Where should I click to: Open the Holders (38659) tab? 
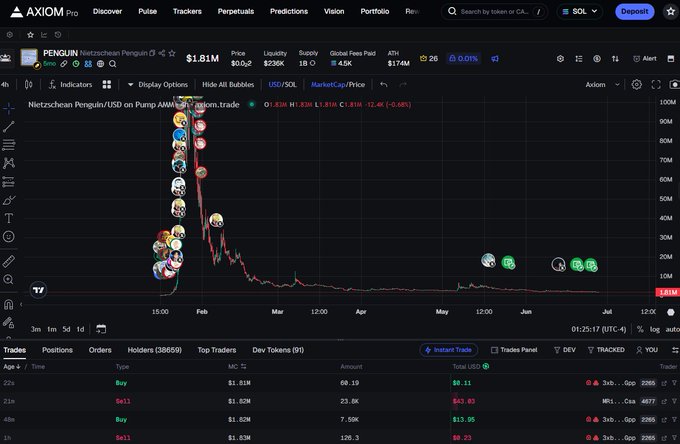pos(154,350)
